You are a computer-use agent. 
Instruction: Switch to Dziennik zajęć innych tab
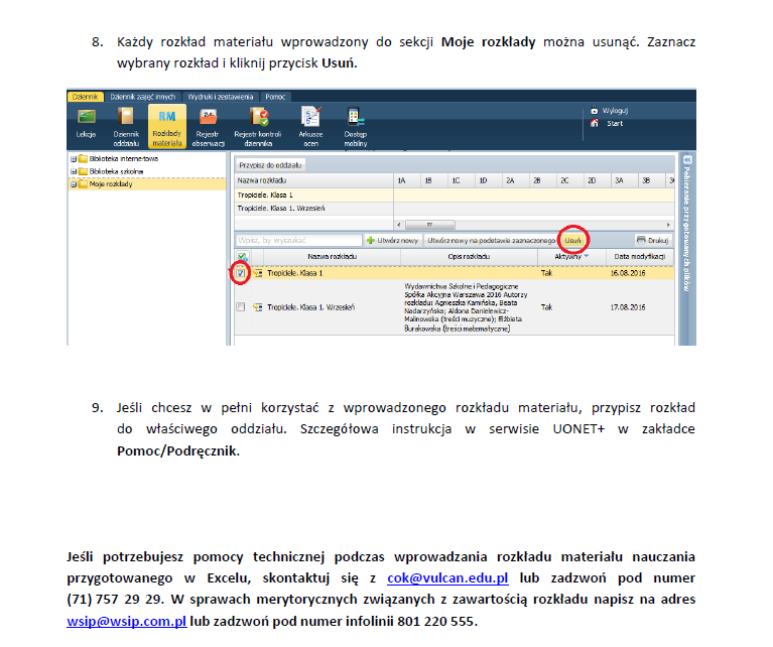pos(142,97)
